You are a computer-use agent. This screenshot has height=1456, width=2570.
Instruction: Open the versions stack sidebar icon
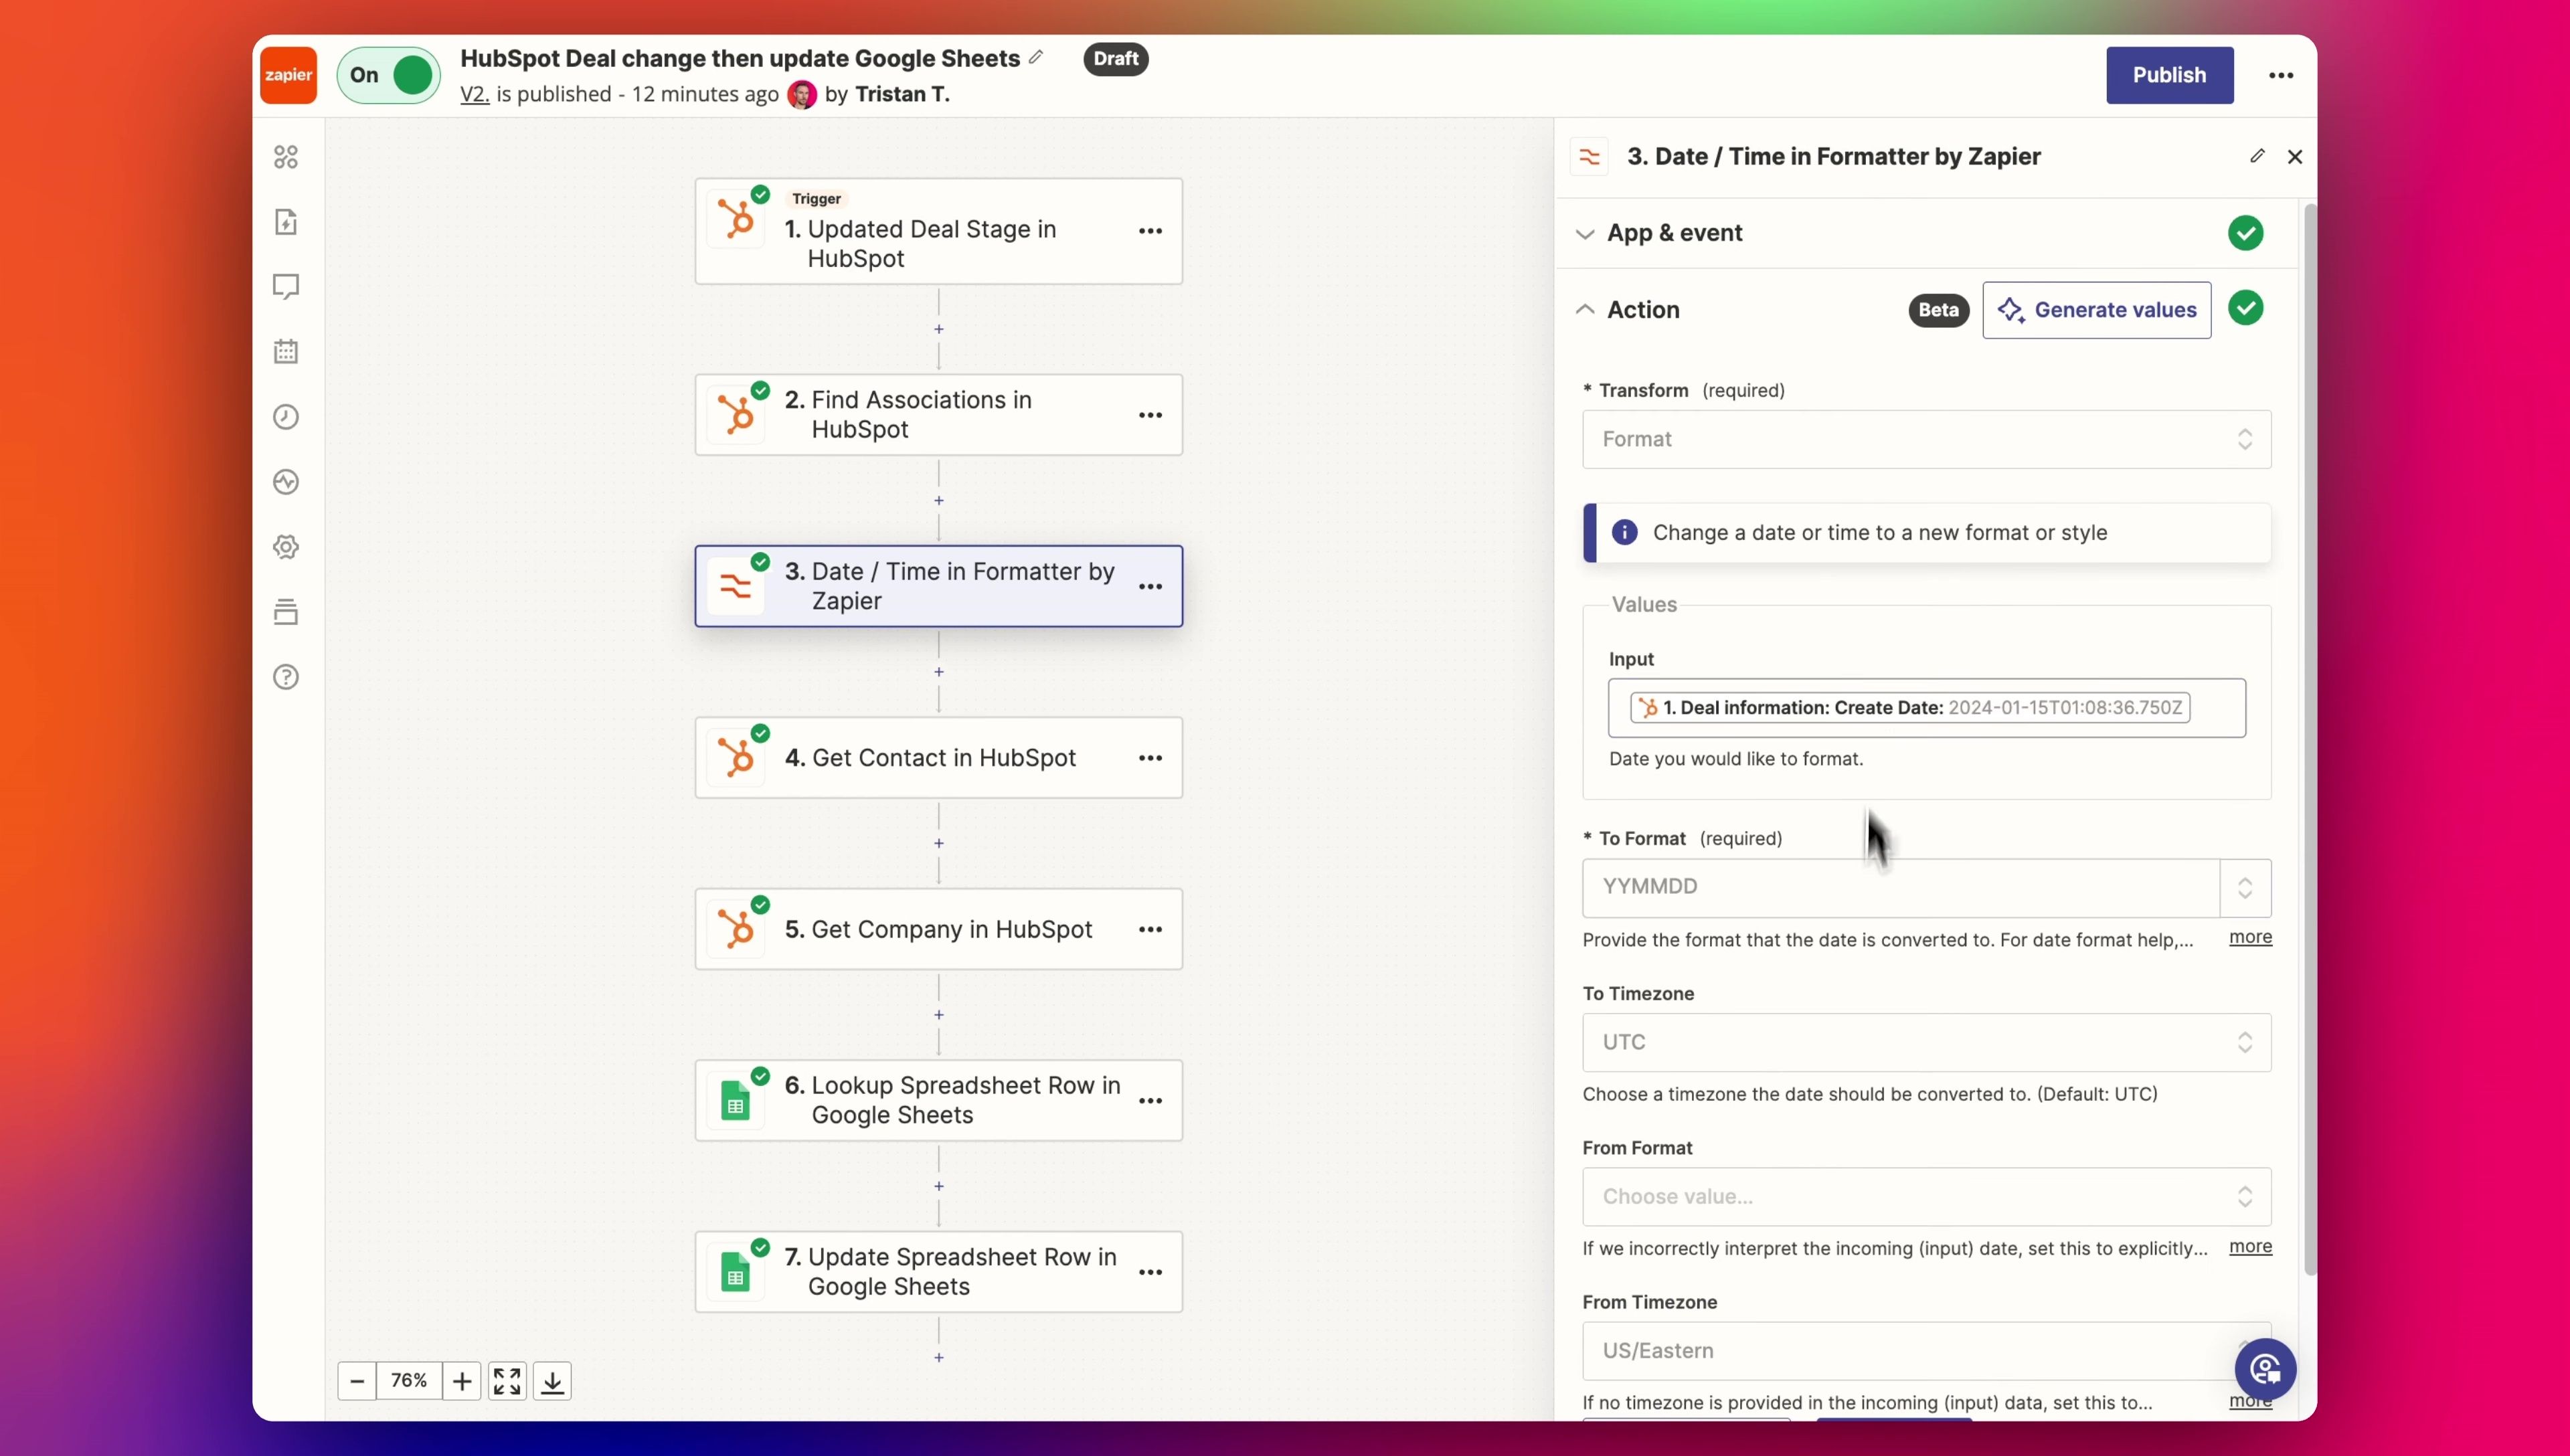pos(286,612)
